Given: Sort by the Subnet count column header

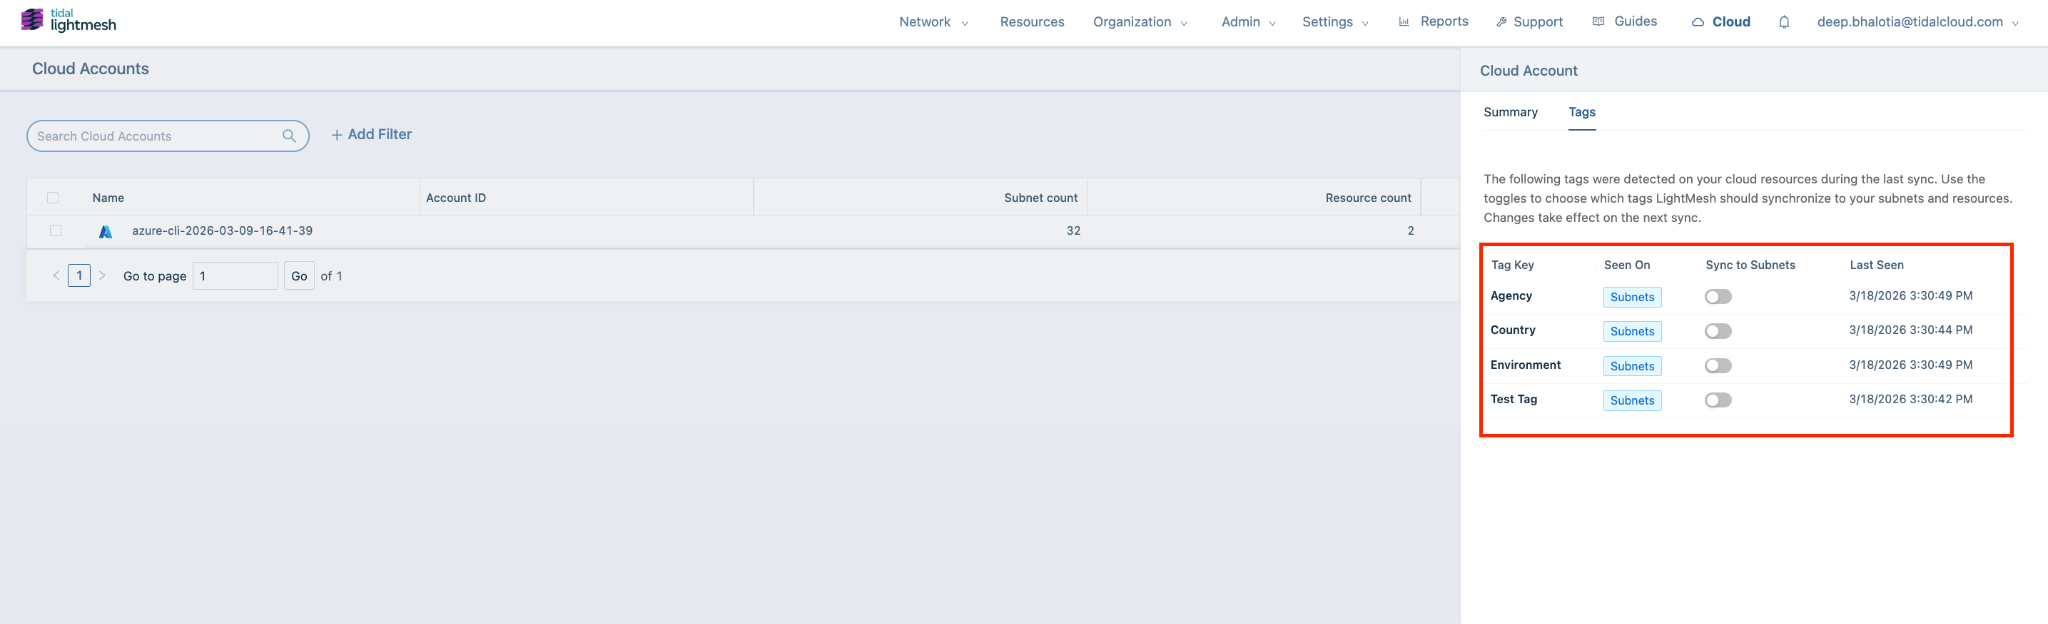Looking at the screenshot, I should click(x=1041, y=198).
